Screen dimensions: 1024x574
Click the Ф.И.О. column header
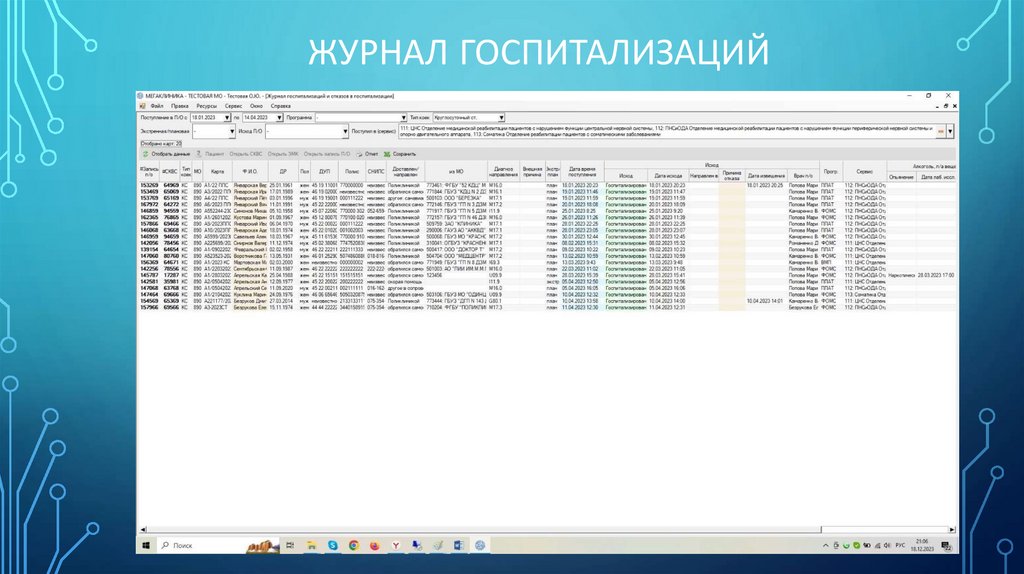click(250, 172)
